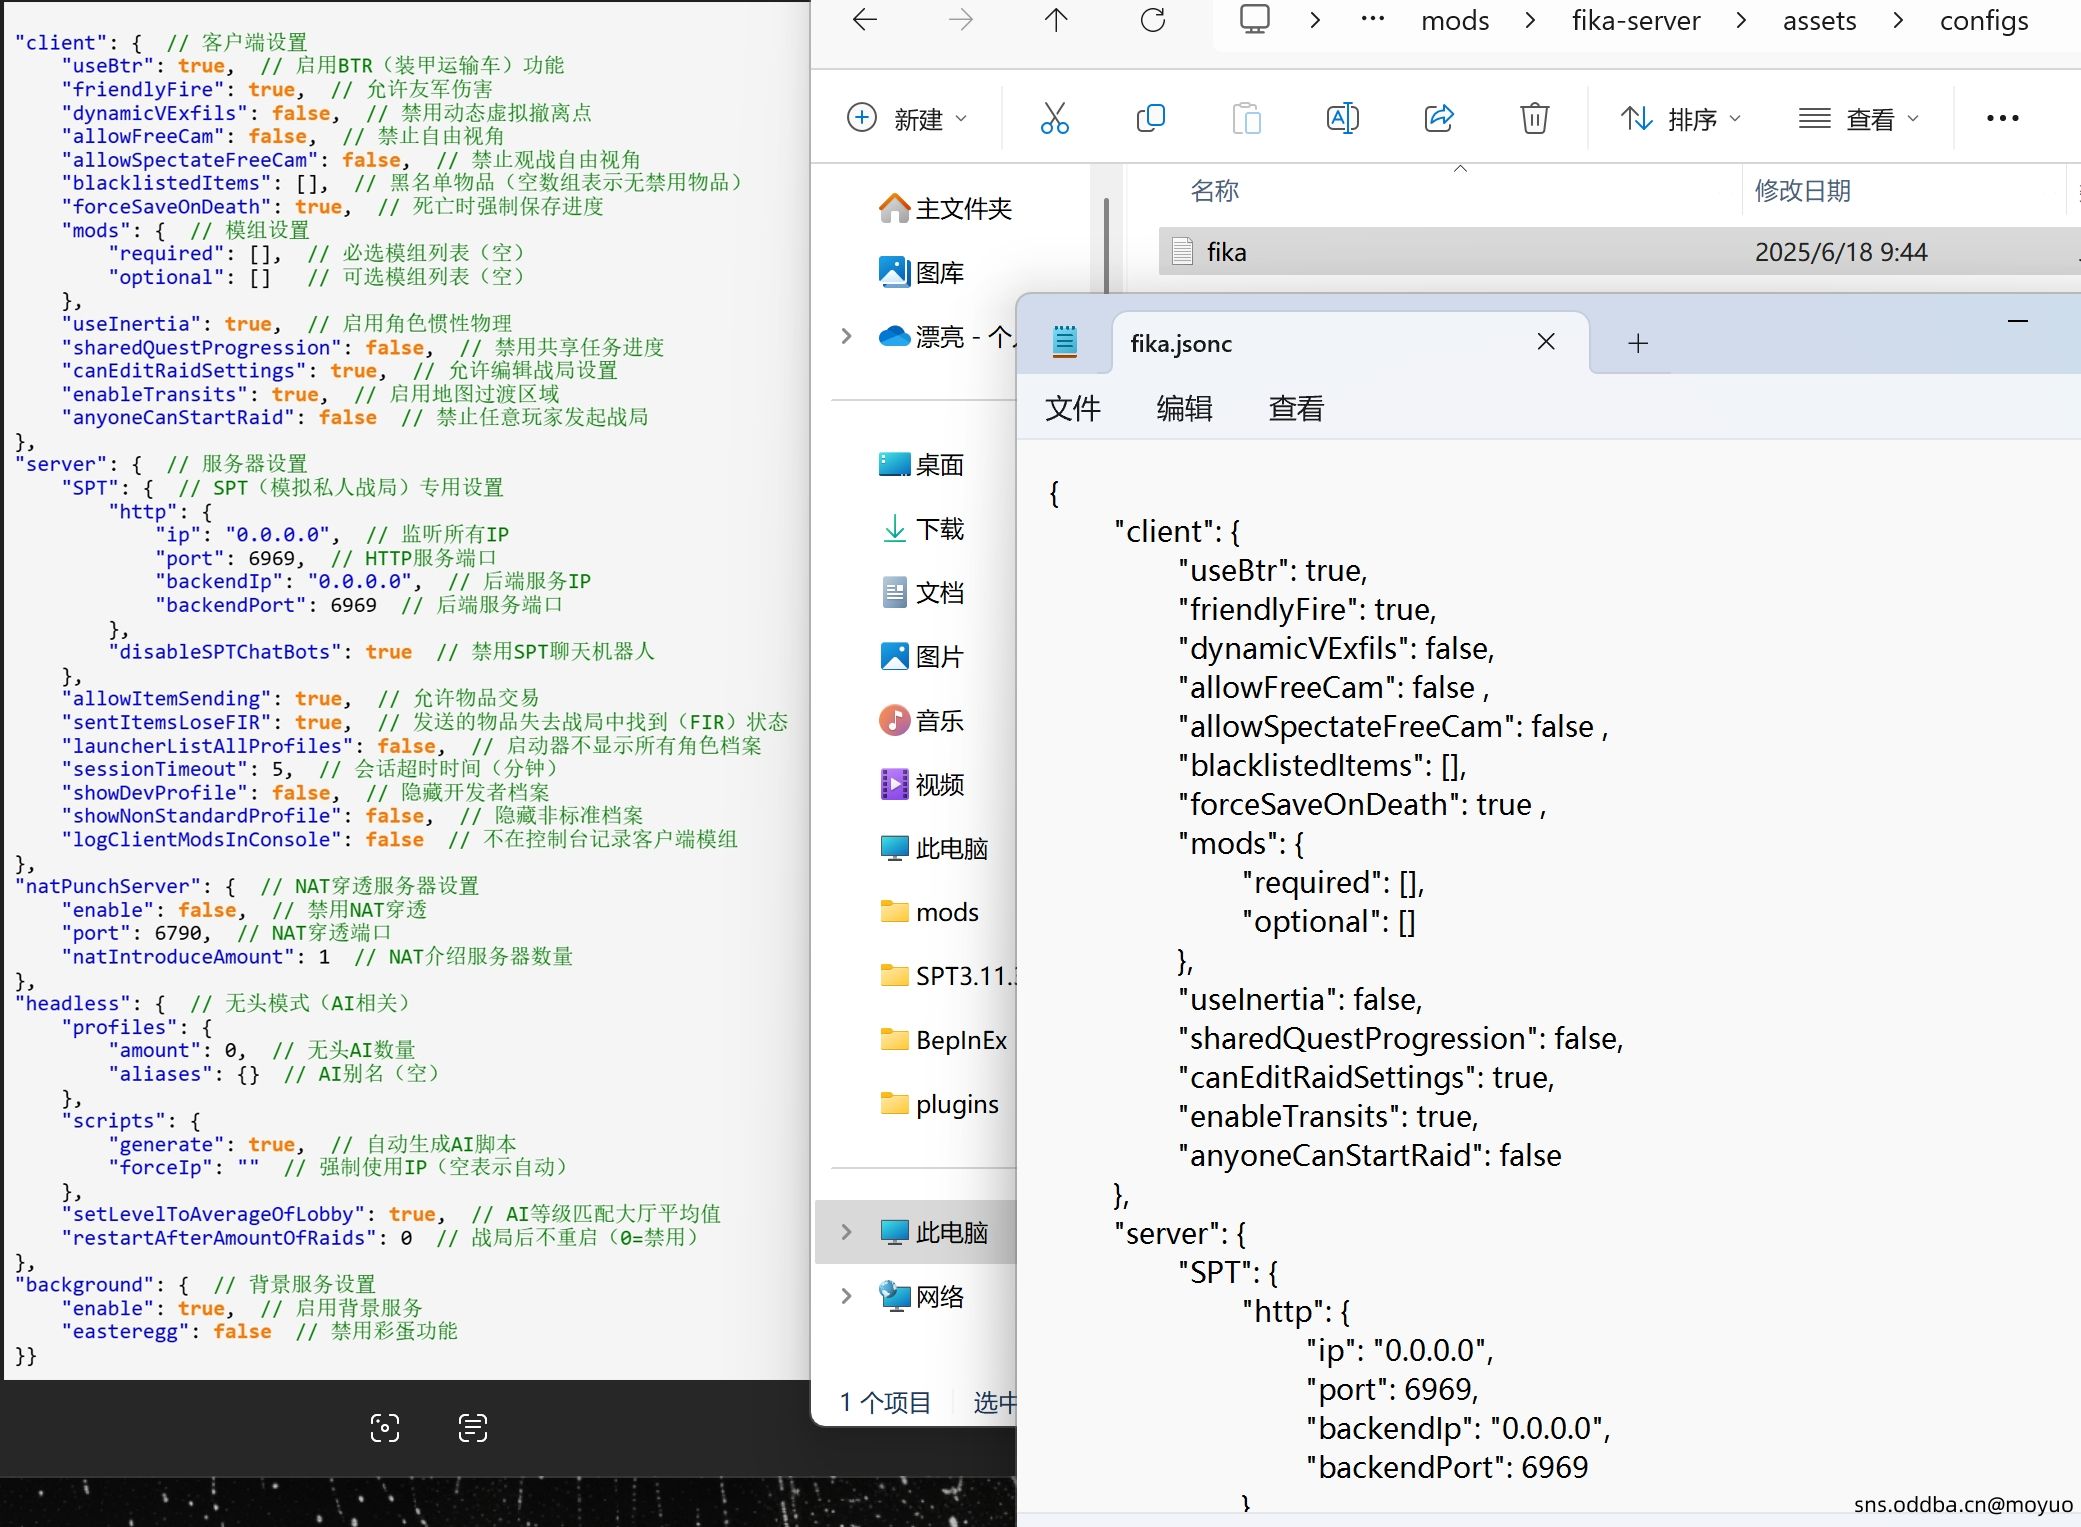The width and height of the screenshot is (2081, 1527).
Task: Minimize the Notepad window
Action: click(x=2018, y=321)
